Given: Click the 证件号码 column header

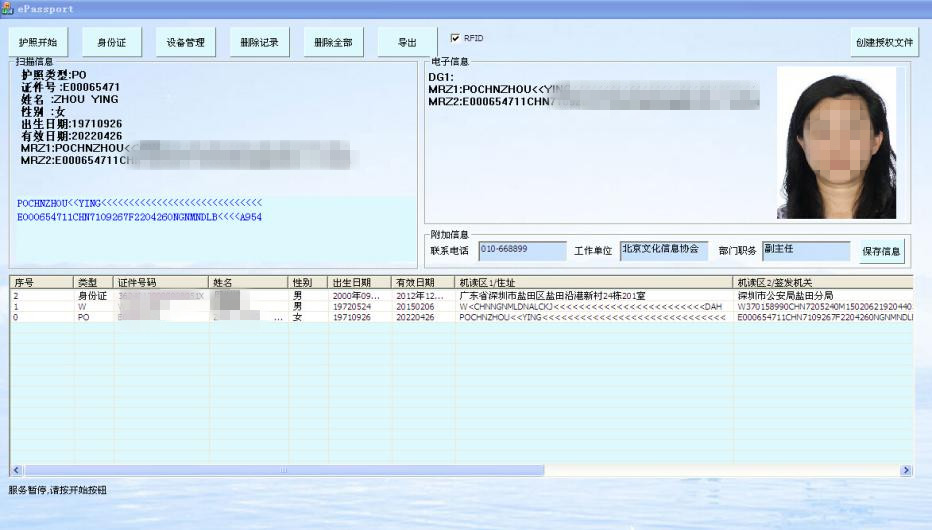Looking at the screenshot, I should (160, 283).
